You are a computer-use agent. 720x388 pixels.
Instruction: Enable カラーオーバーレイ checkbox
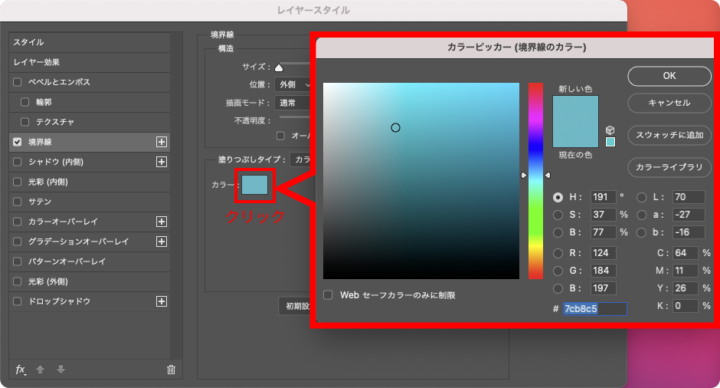(17, 221)
